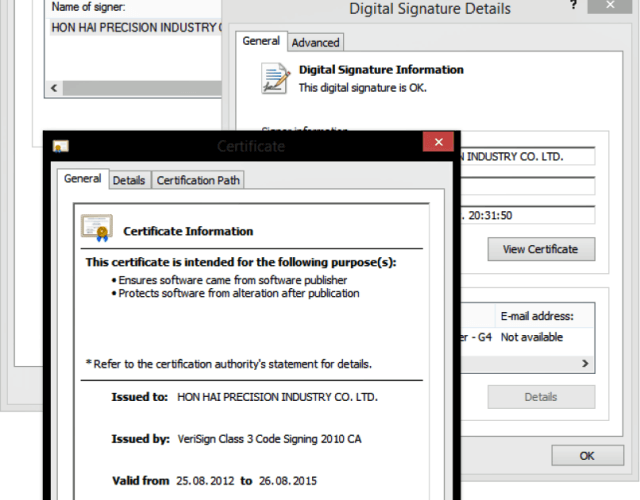The image size is (640, 500).
Task: Click the Digital Signature Information document icon
Action: coord(276,79)
